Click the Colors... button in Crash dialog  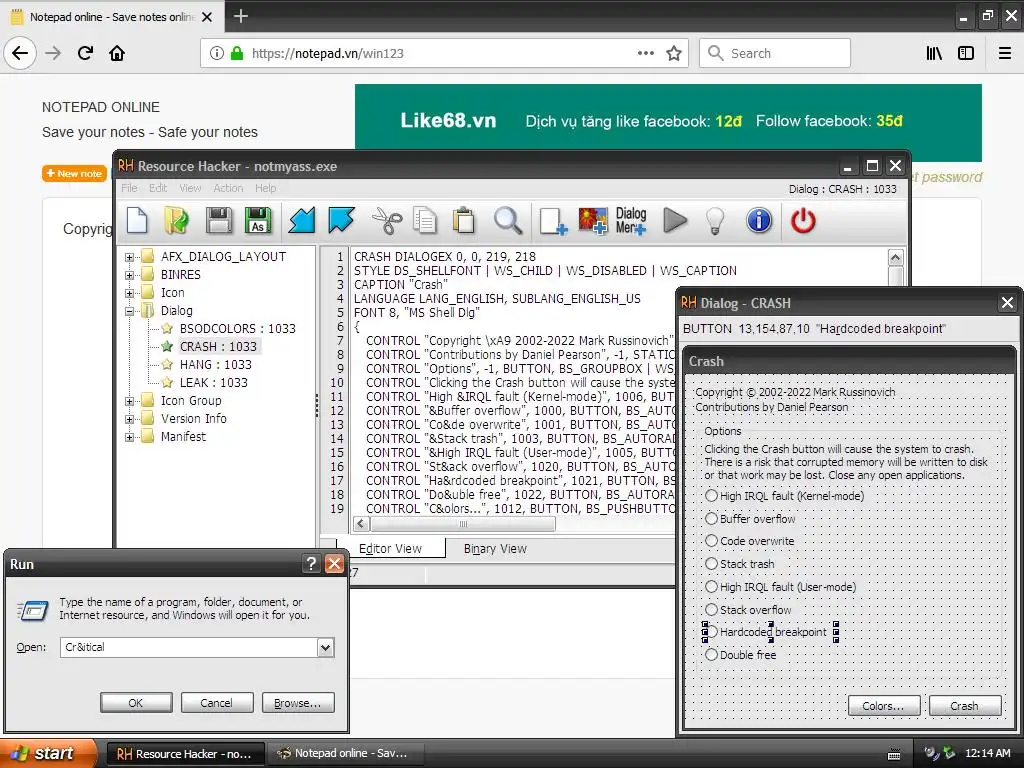coord(884,705)
